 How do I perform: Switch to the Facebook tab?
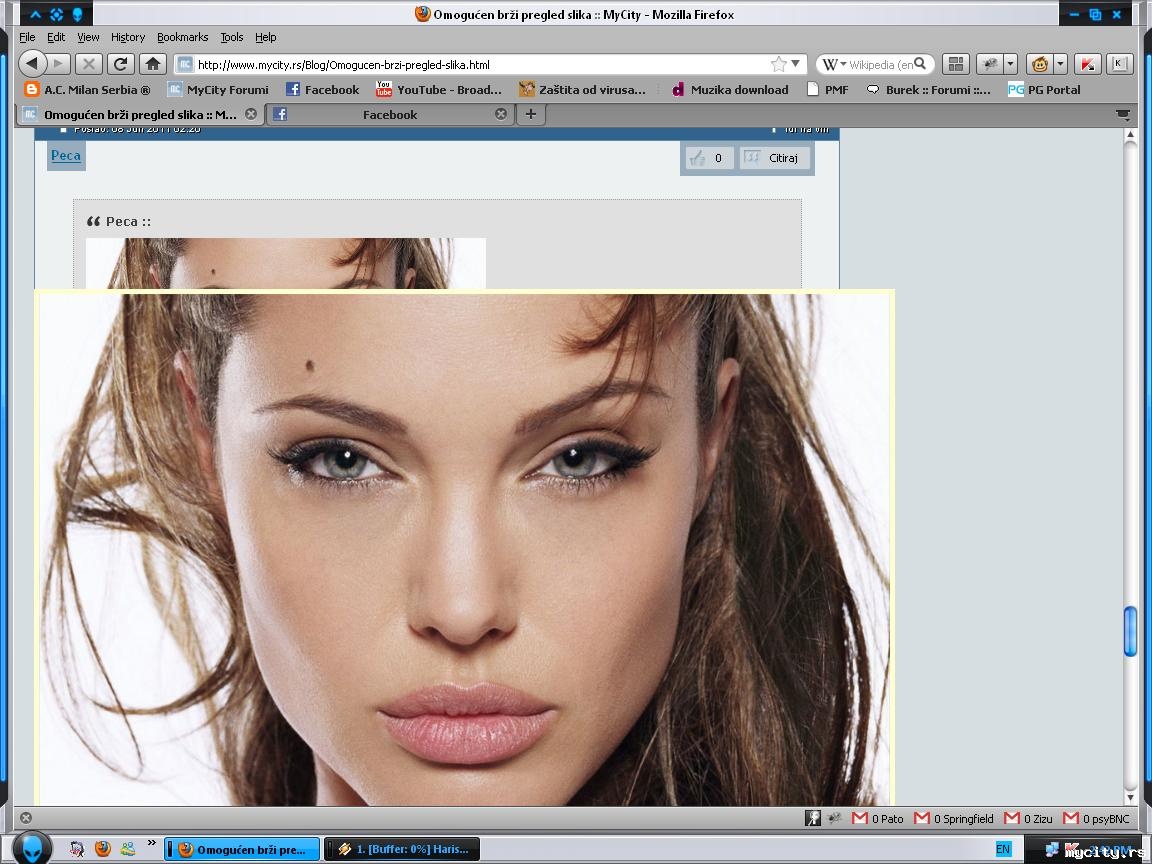389,114
